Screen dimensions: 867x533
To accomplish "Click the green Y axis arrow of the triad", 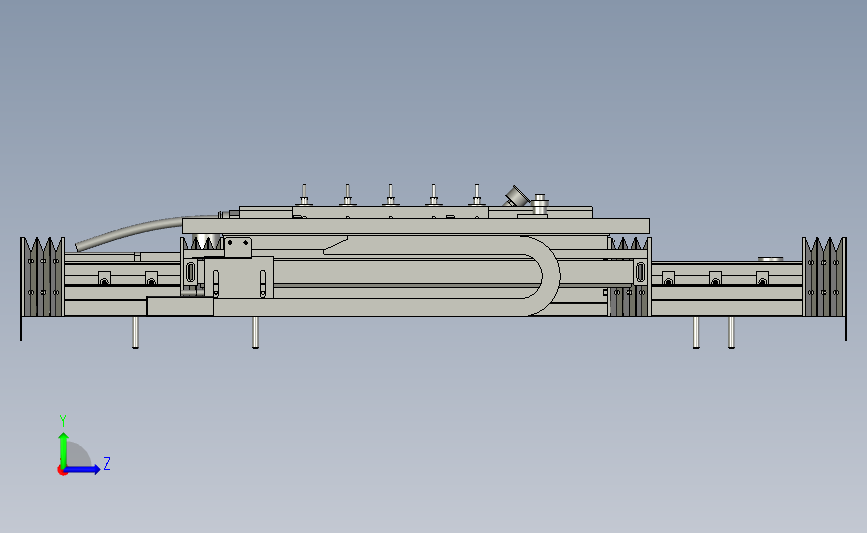I will click(64, 449).
